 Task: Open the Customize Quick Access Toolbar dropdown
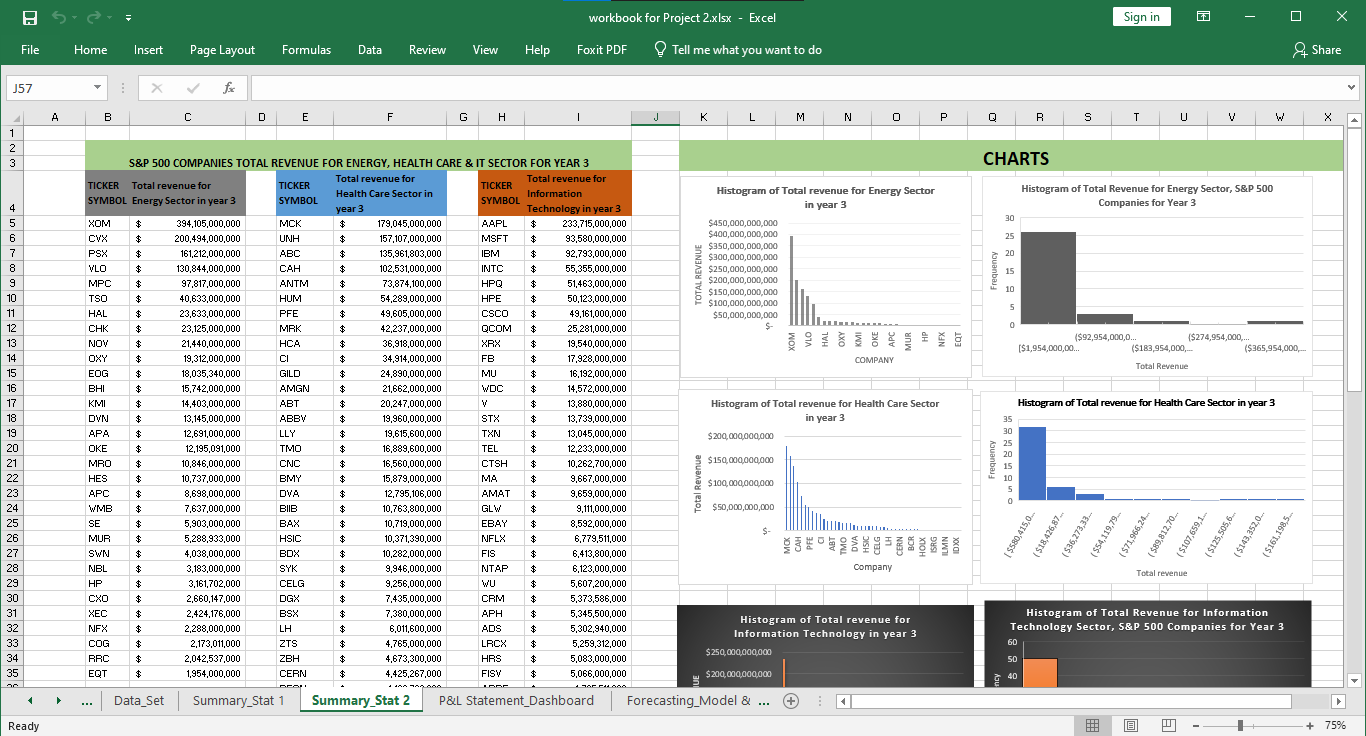click(128, 18)
